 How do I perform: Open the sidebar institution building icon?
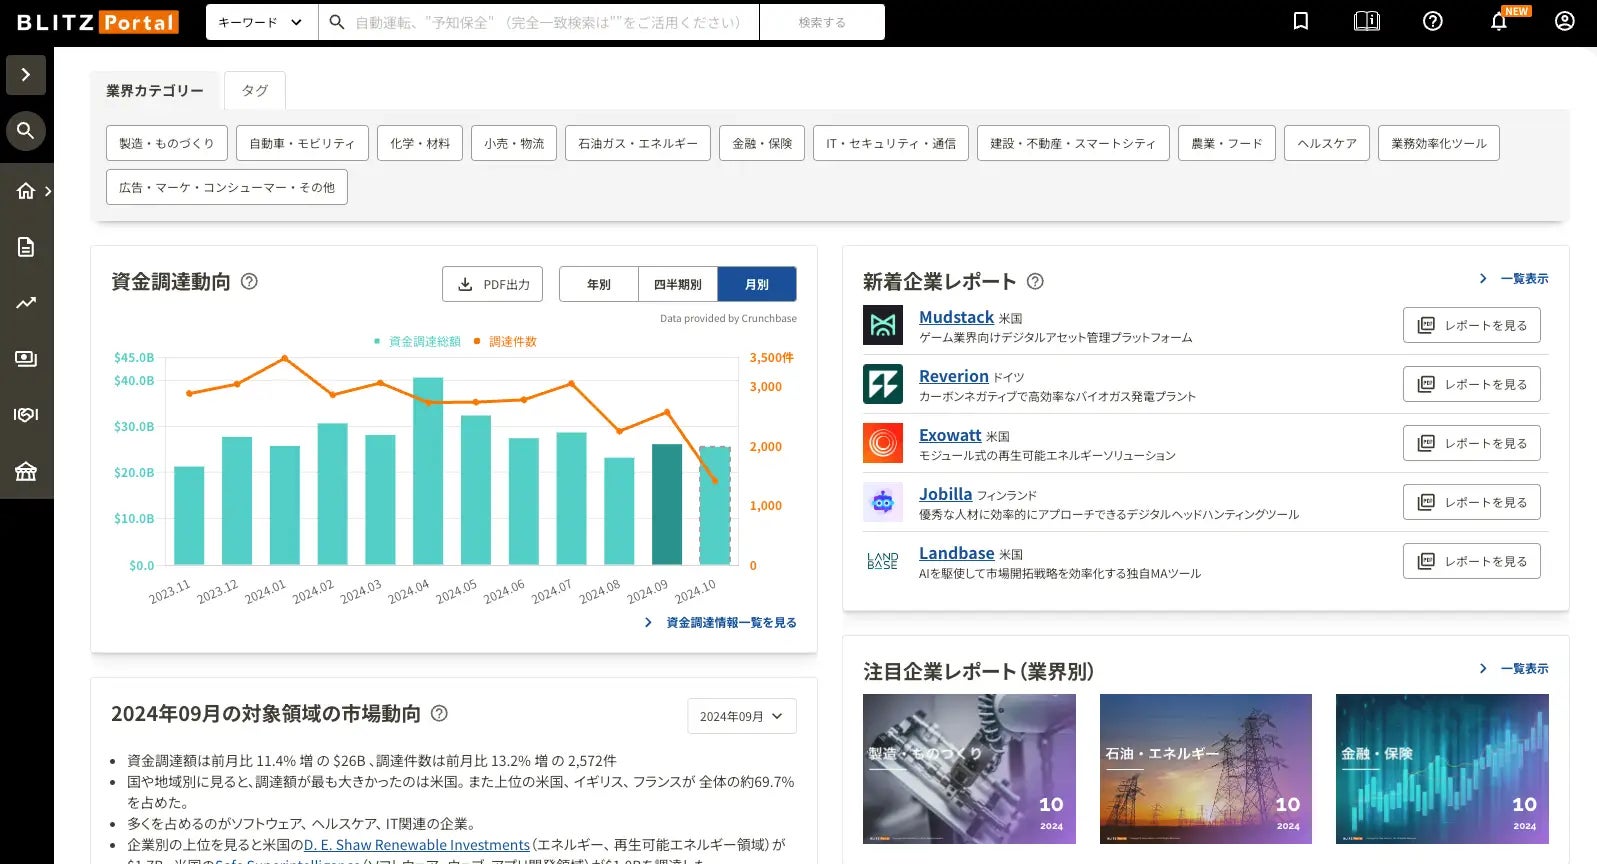[26, 471]
